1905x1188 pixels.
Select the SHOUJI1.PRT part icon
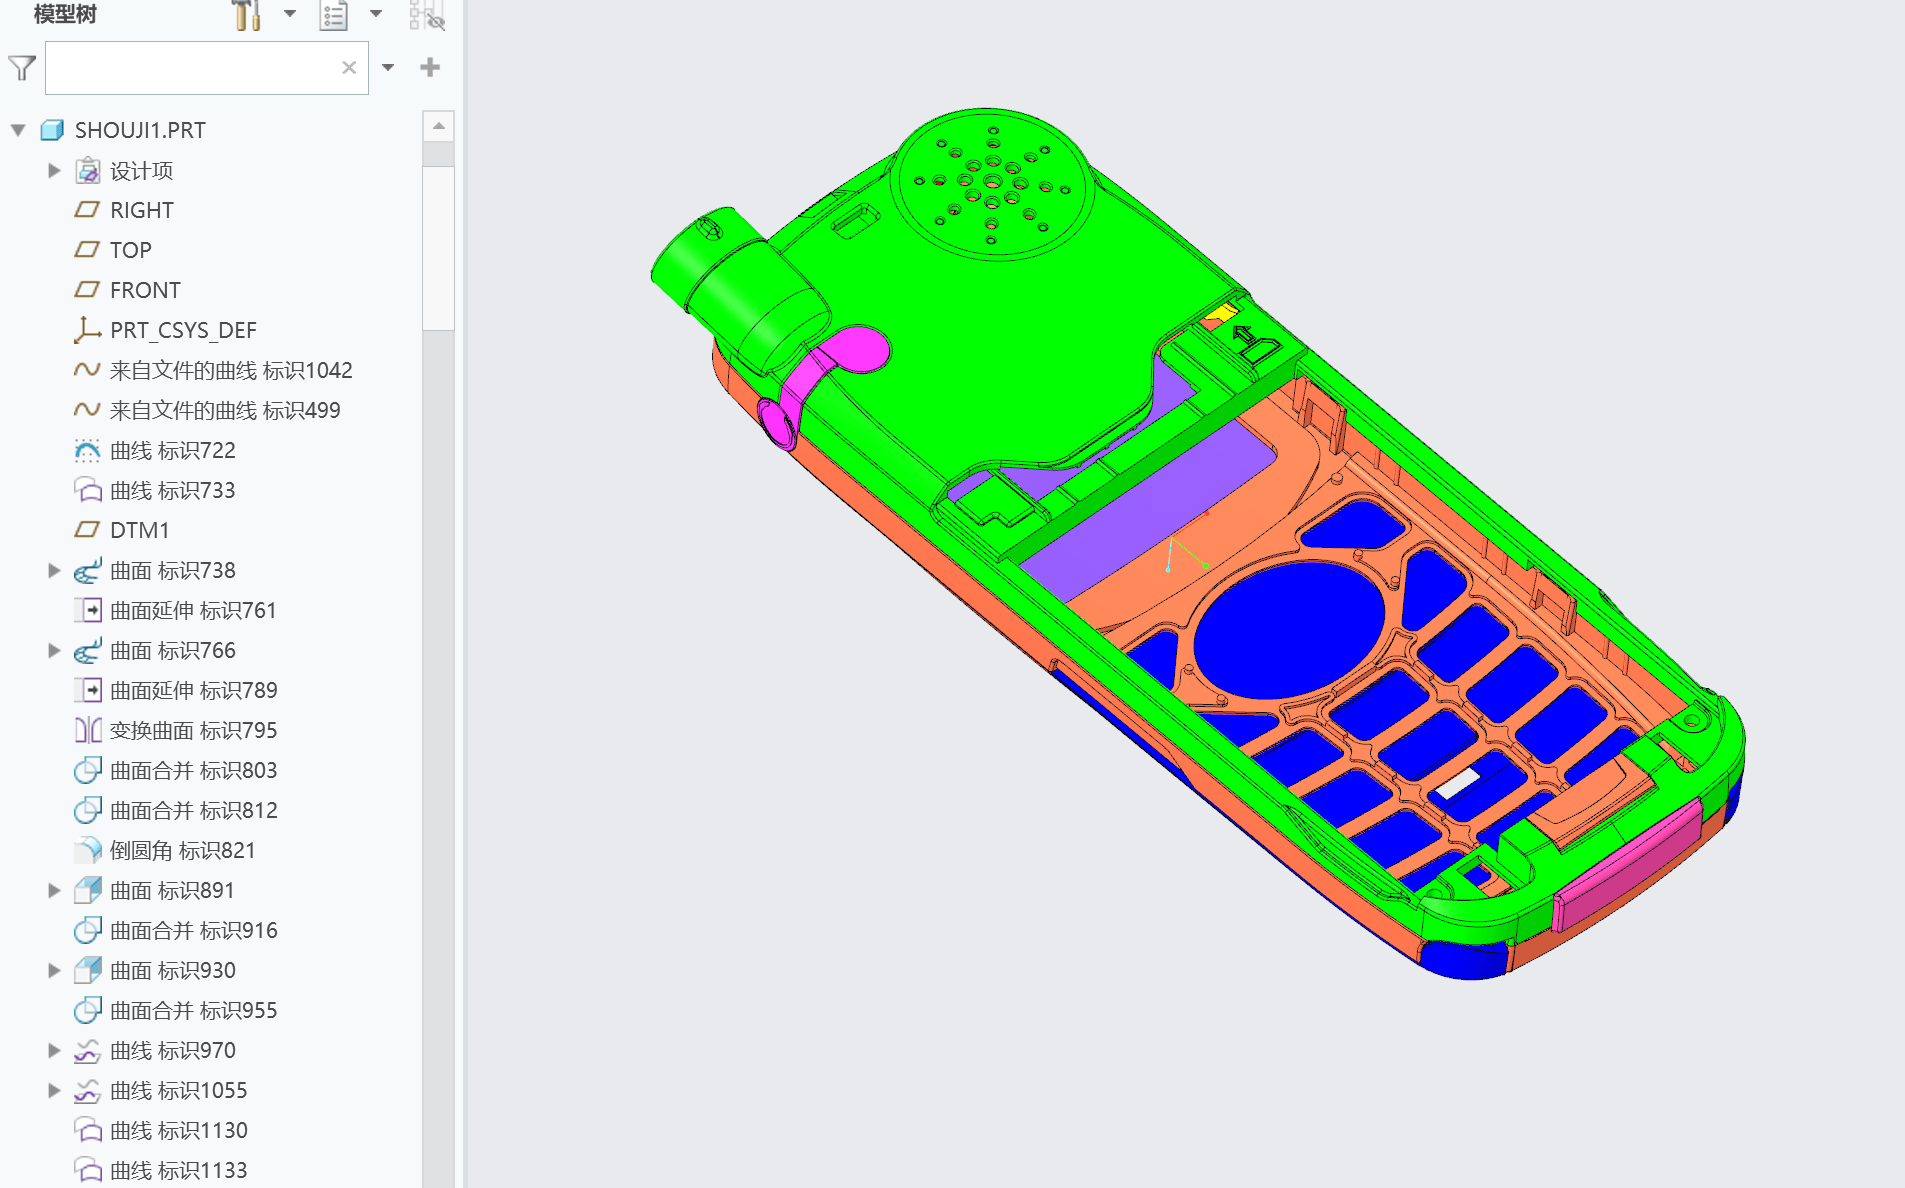52,130
